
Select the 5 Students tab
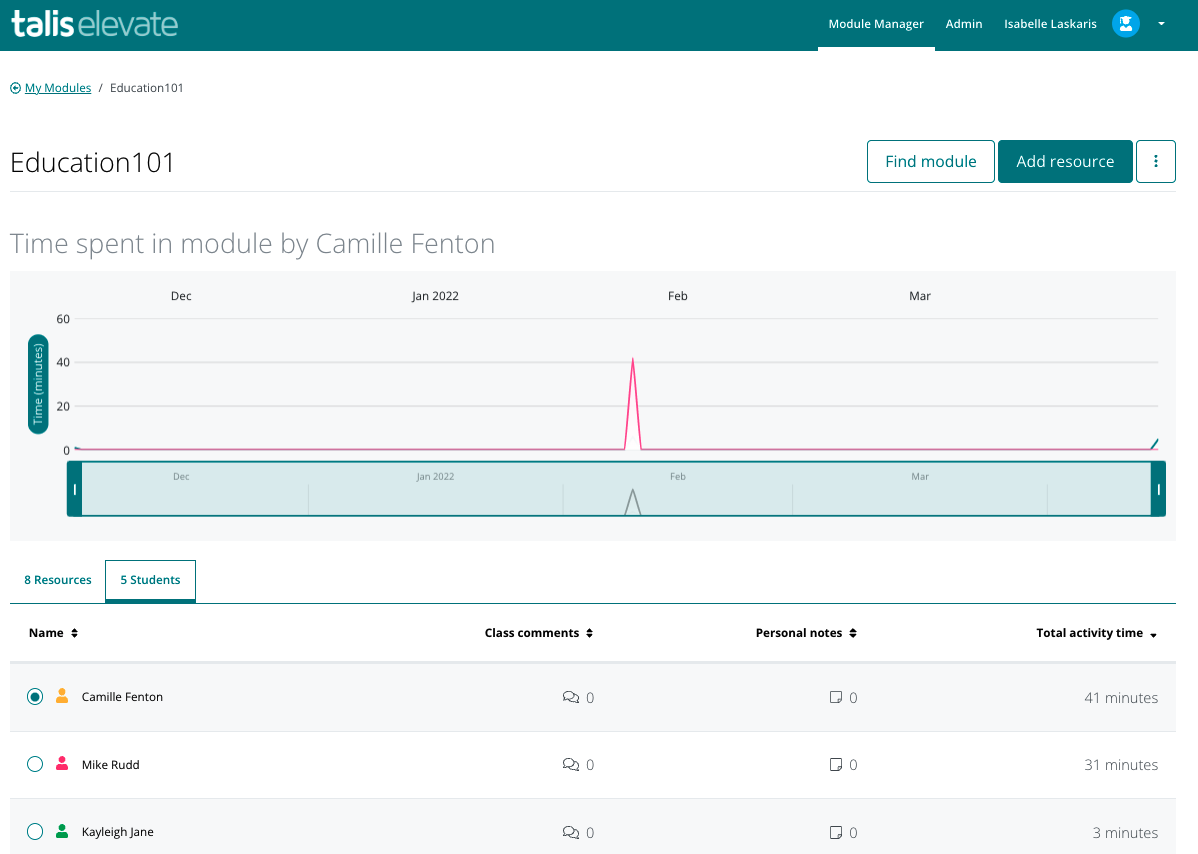[x=151, y=581]
